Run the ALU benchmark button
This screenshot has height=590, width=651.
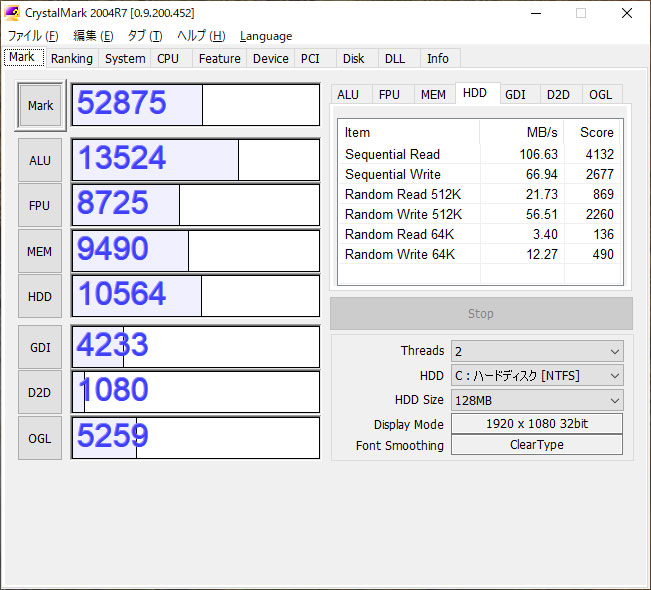(x=40, y=160)
